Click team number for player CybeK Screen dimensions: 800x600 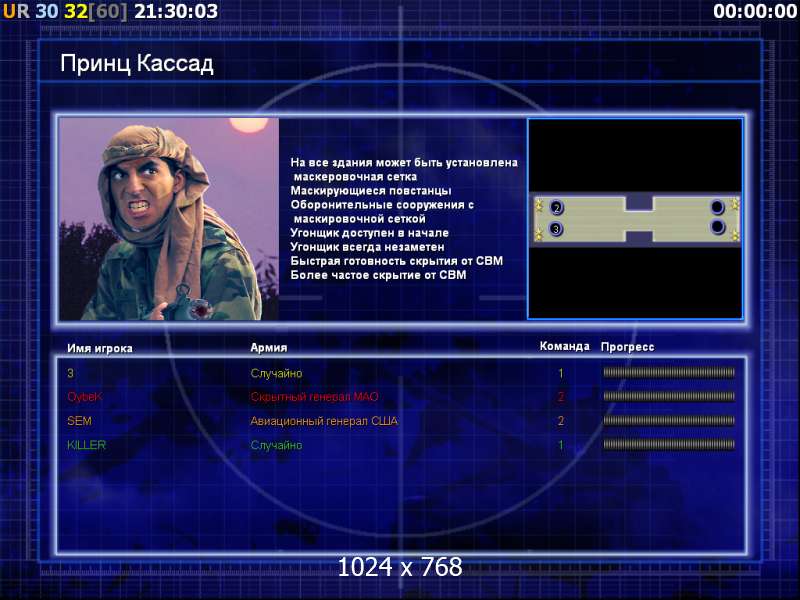click(561, 397)
